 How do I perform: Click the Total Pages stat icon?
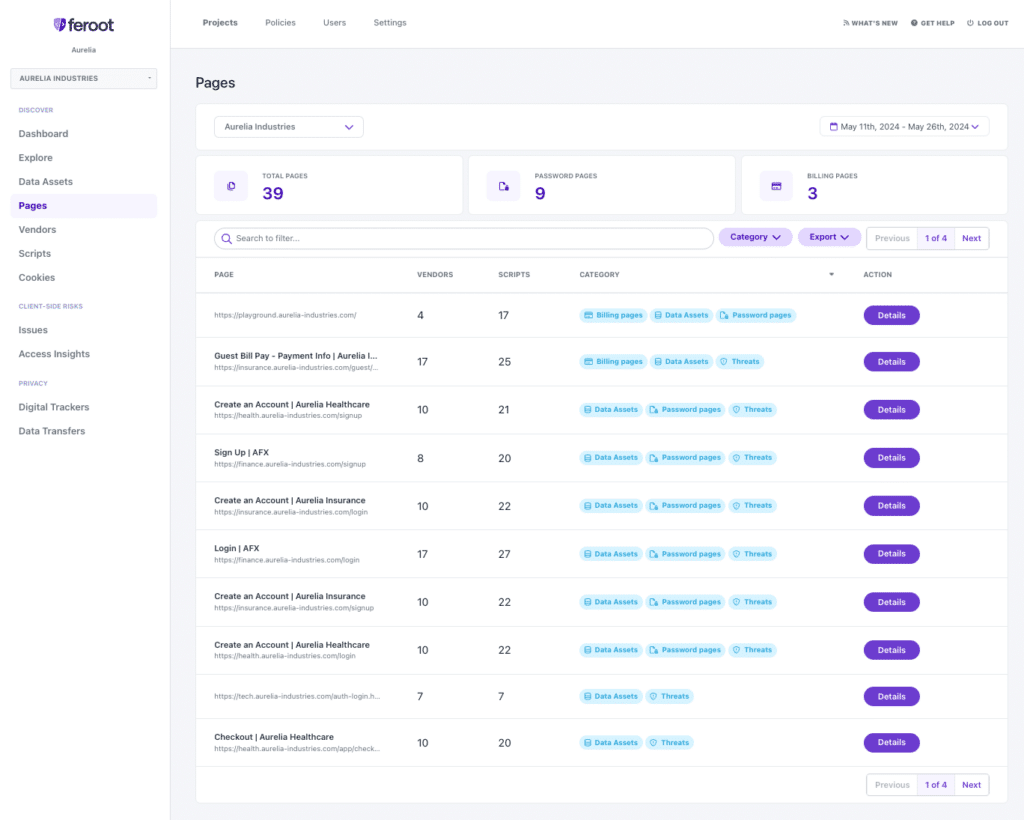point(231,186)
